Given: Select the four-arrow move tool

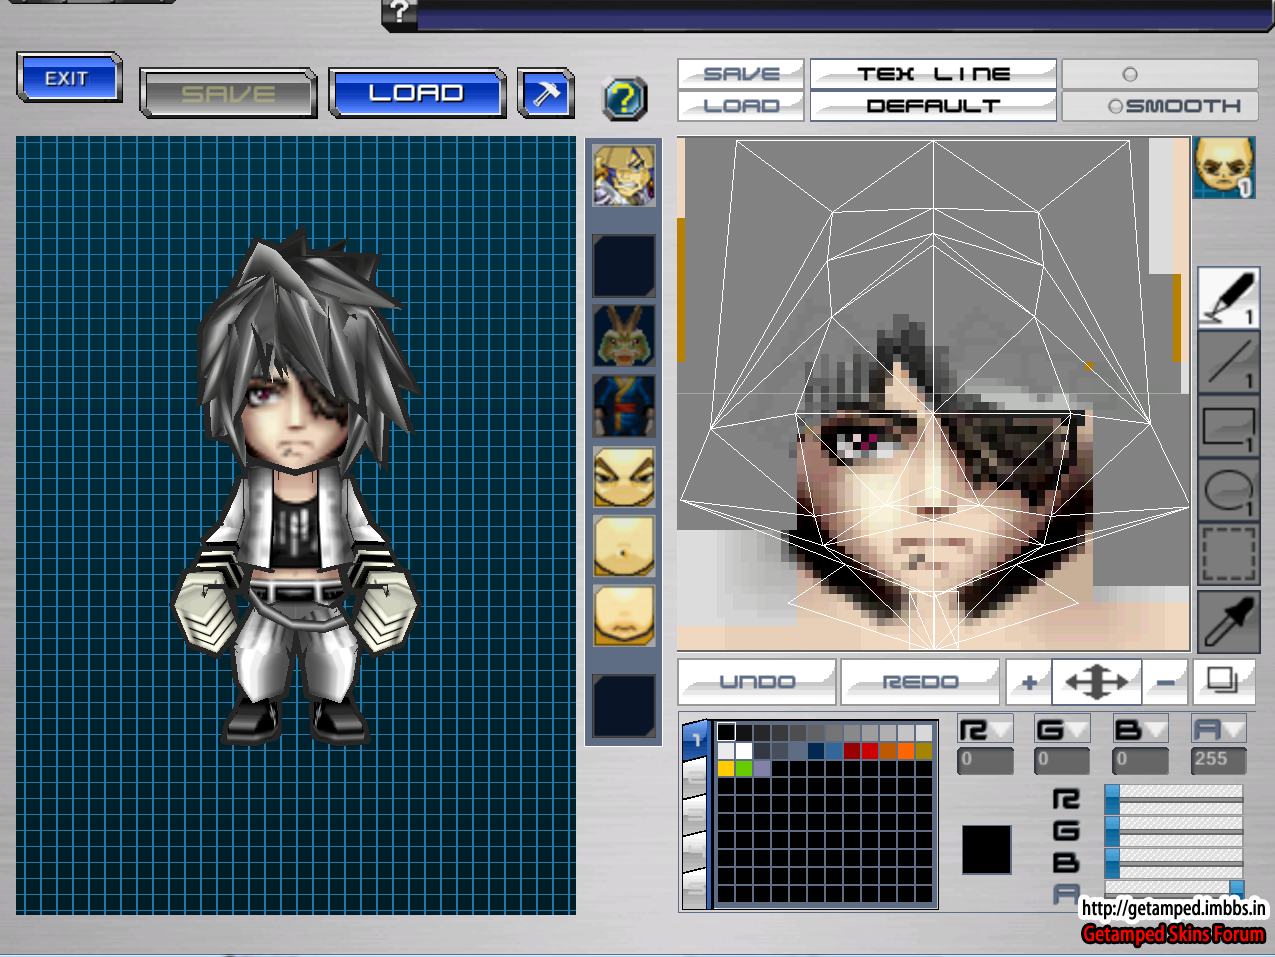Looking at the screenshot, I should coord(1097,682).
